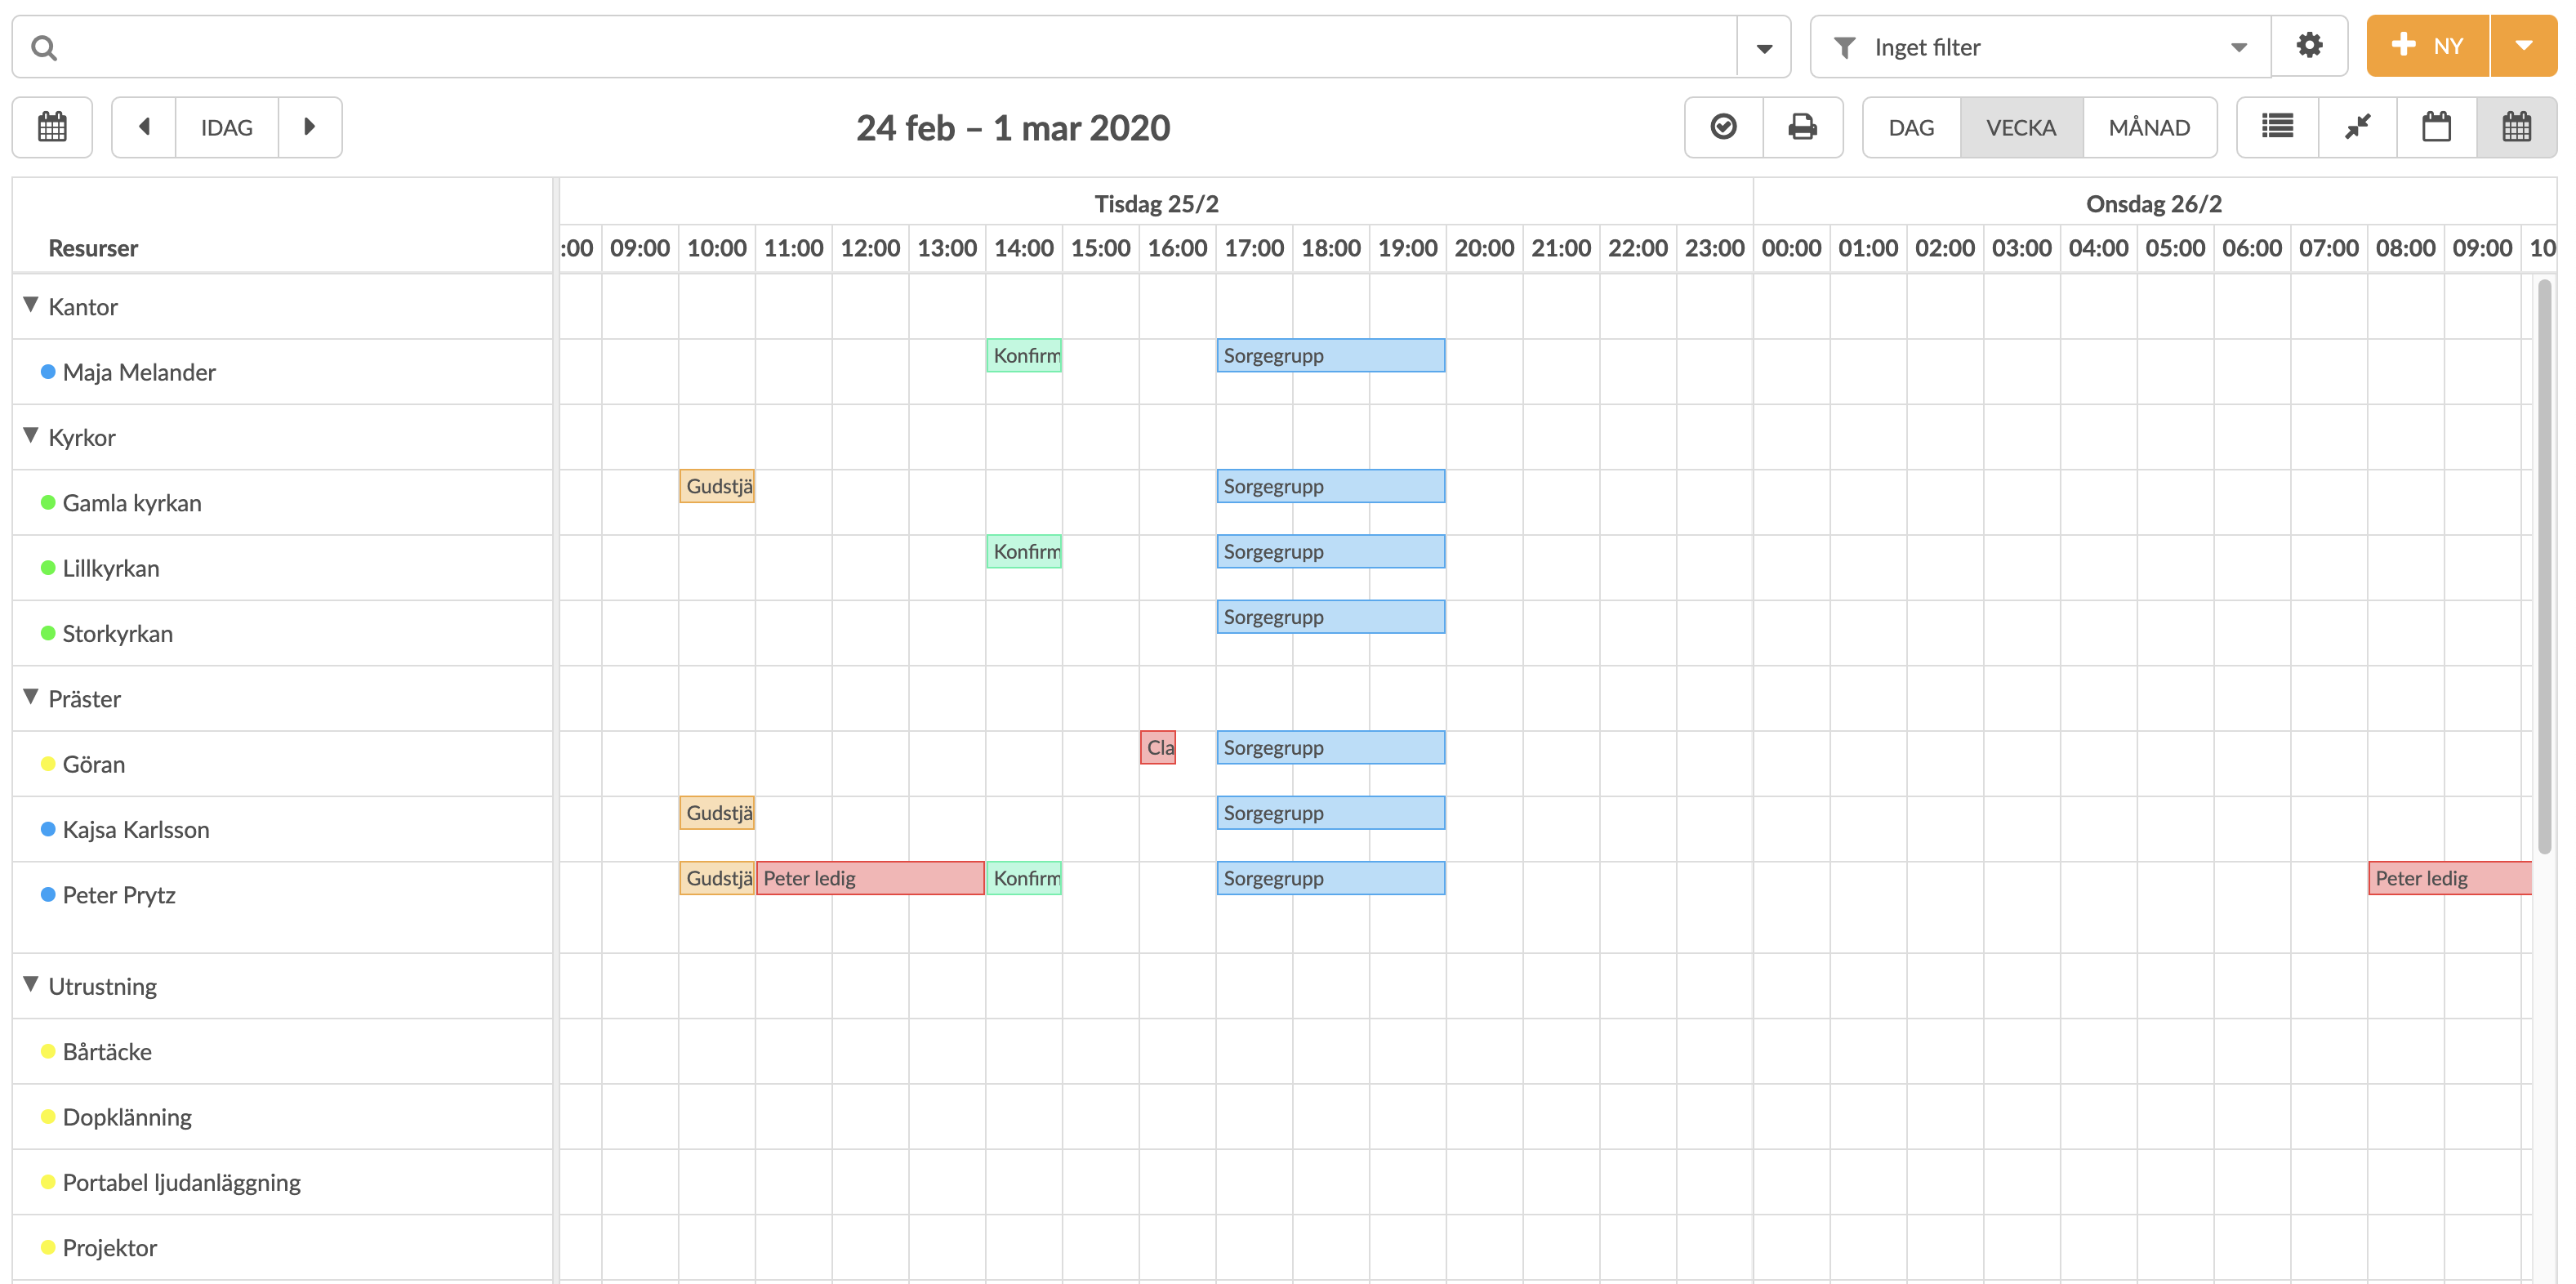Collapse the Utrustning group
Viewport: 2576px width, 1284px height.
coord(31,985)
